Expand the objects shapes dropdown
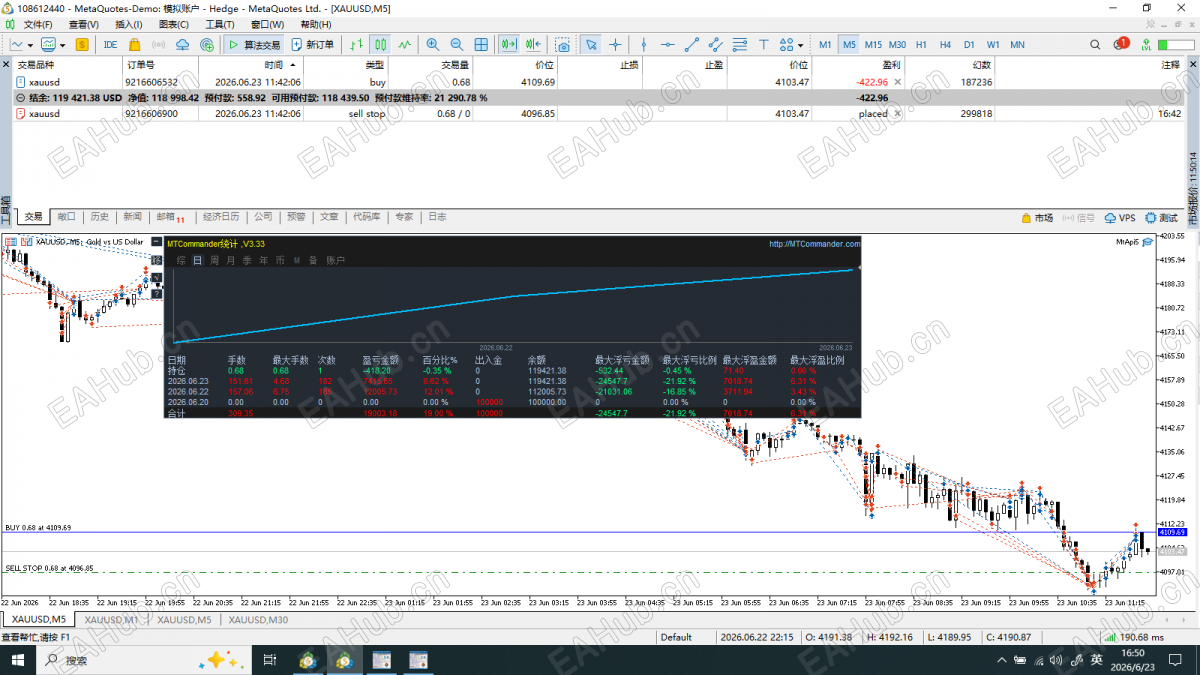This screenshot has height=675, width=1200. [x=801, y=45]
